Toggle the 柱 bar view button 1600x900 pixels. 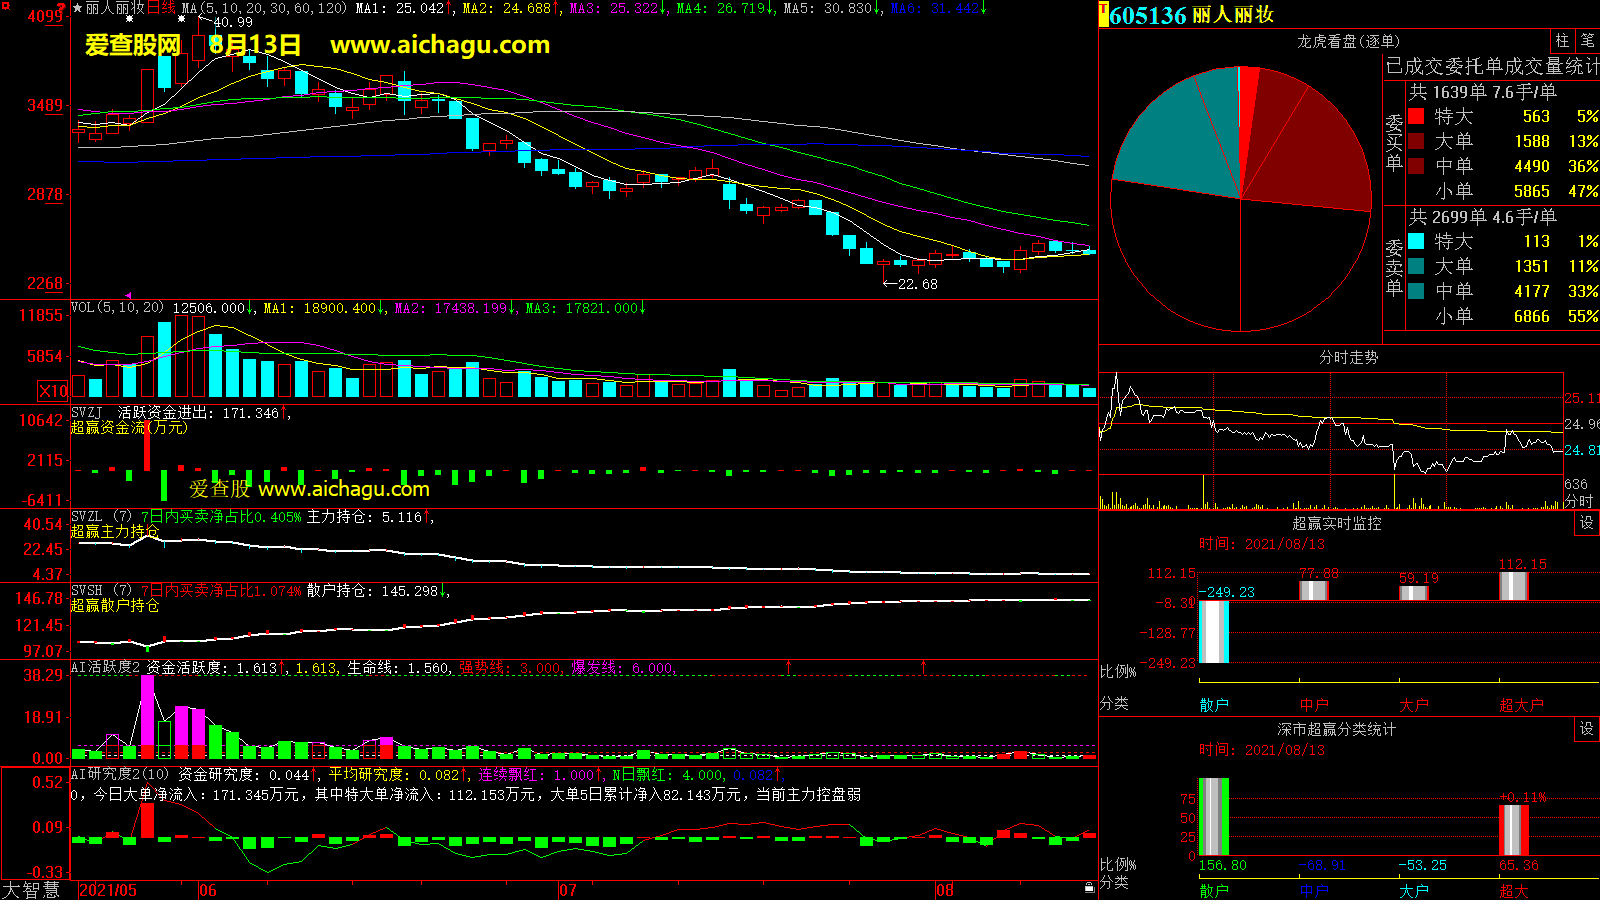click(1562, 41)
